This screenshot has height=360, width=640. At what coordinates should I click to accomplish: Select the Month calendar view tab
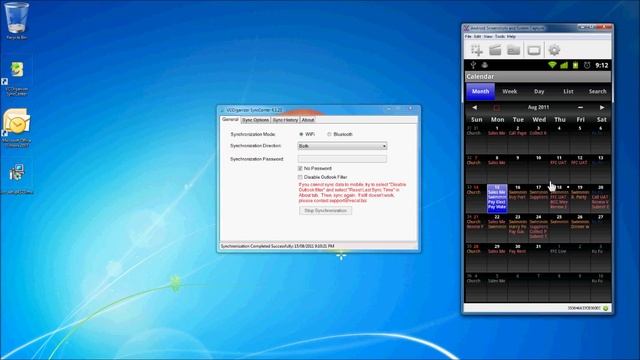[480, 91]
